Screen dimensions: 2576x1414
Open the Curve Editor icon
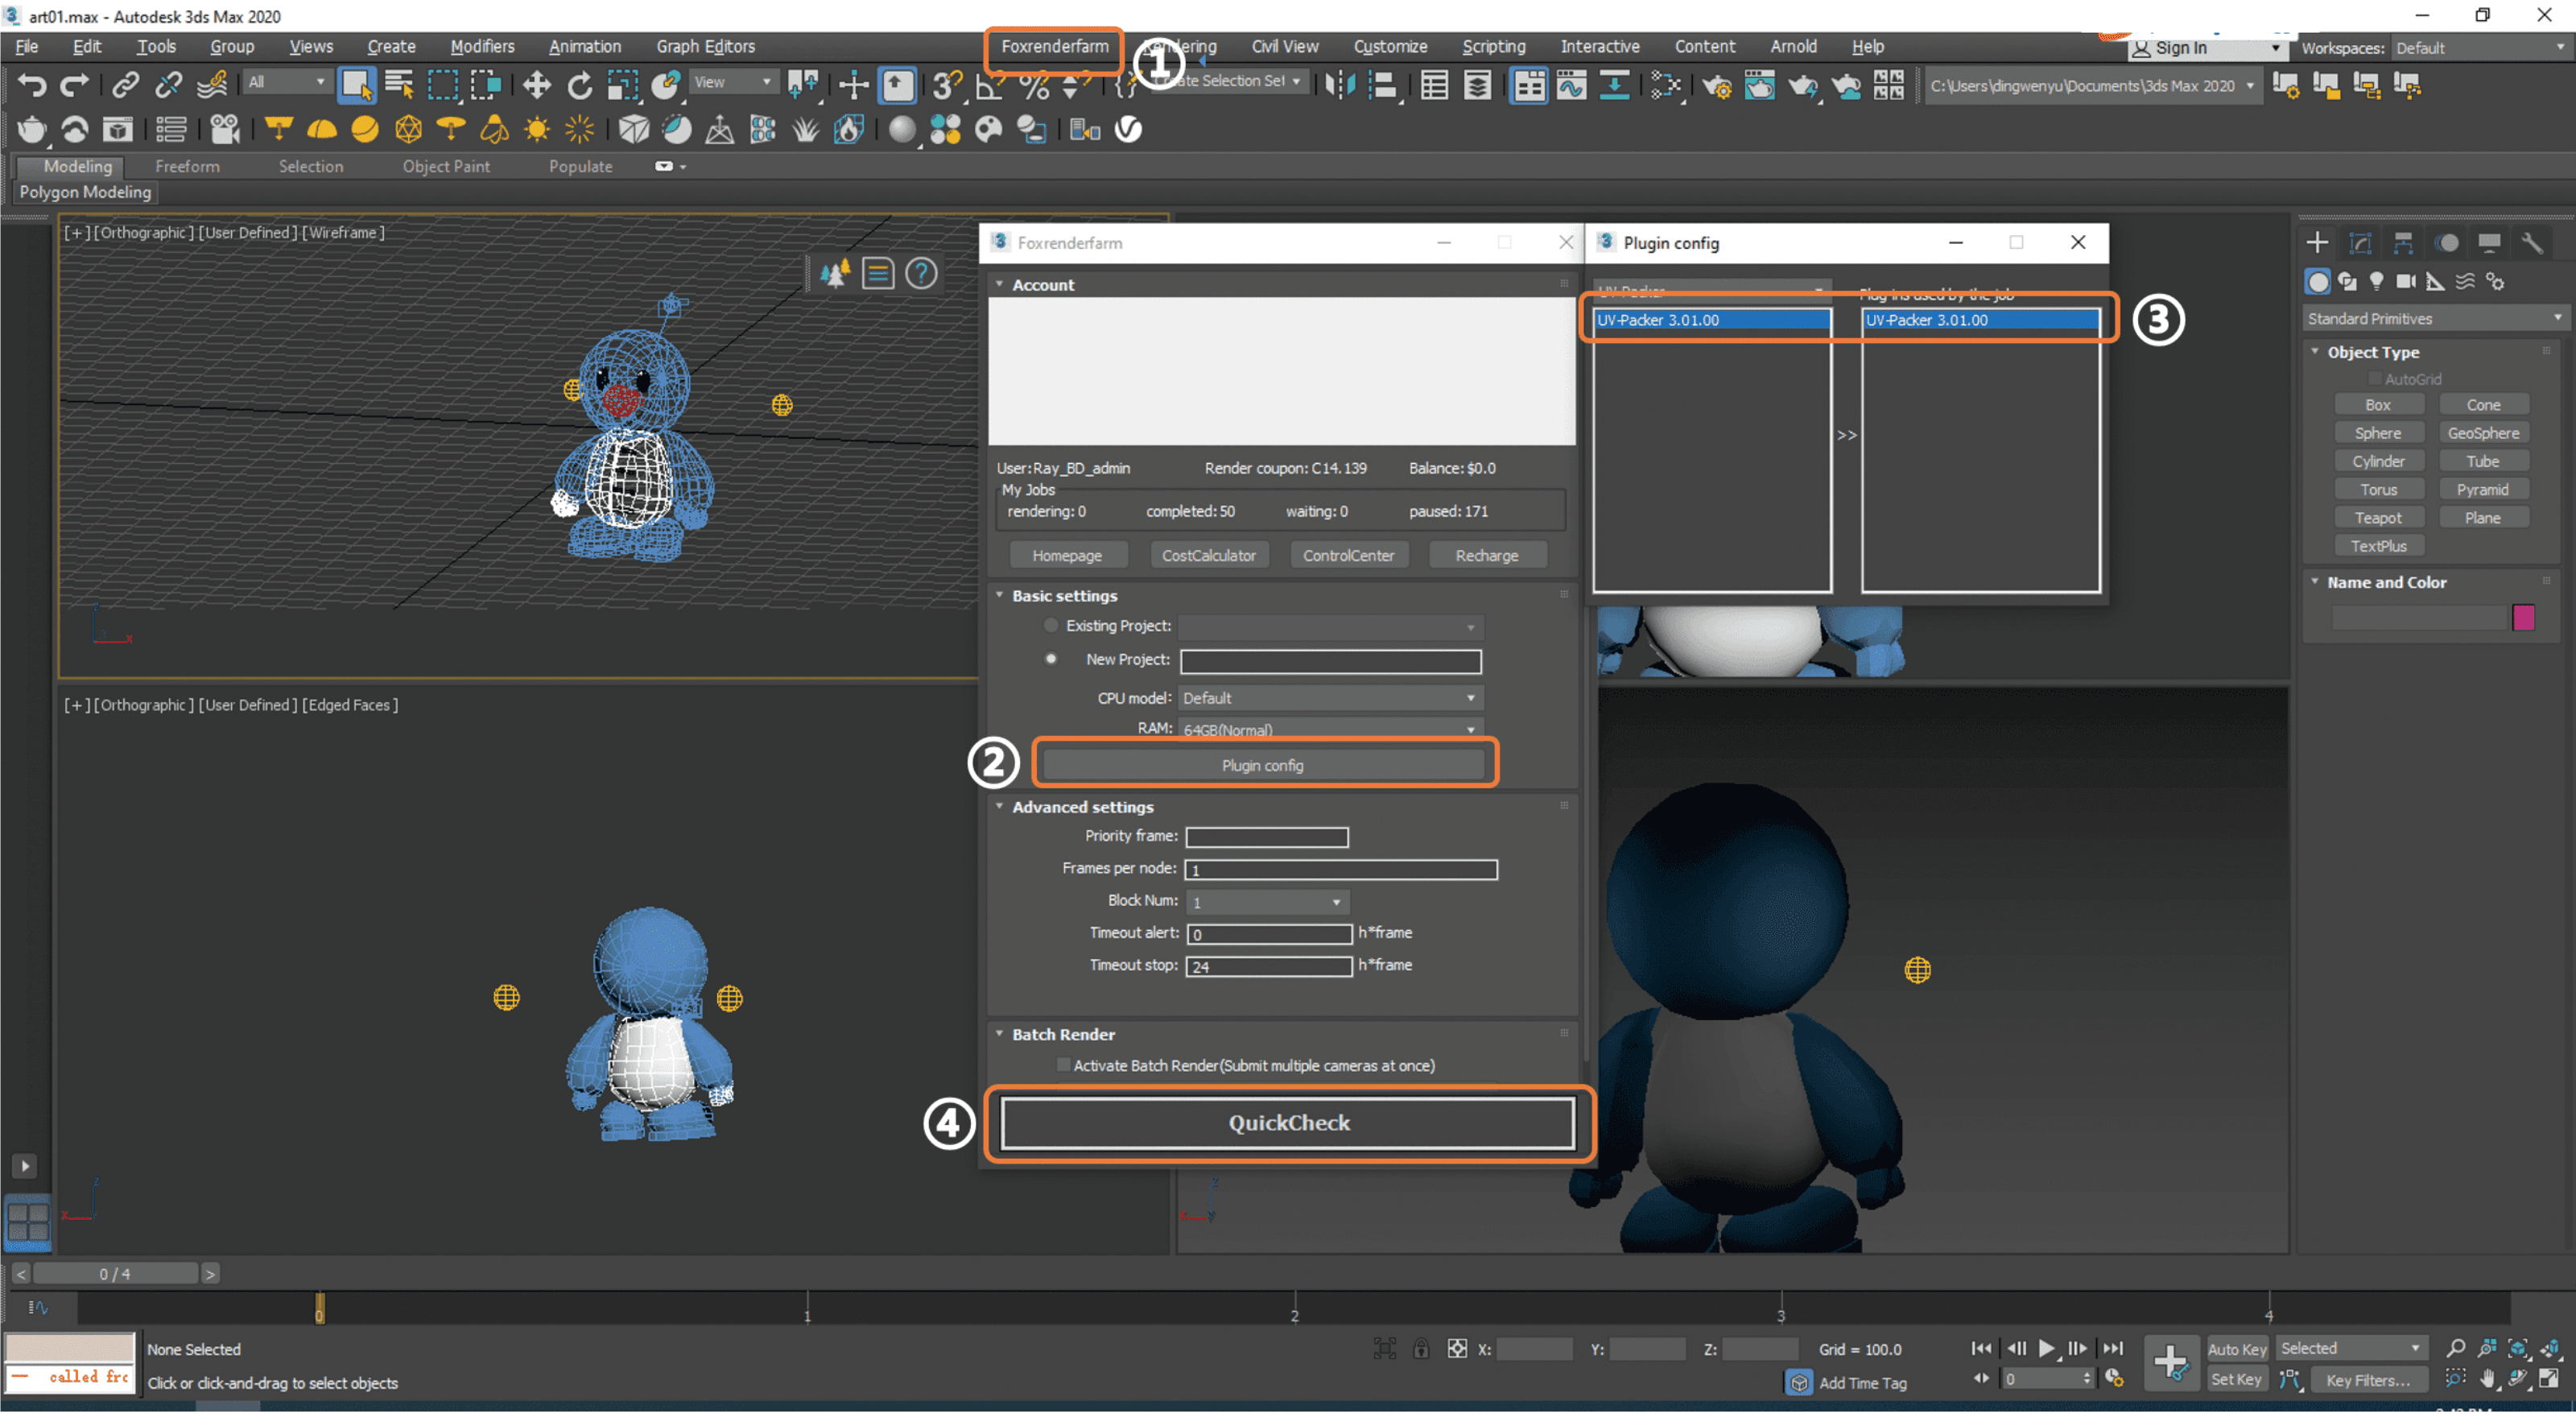pyautogui.click(x=1572, y=86)
